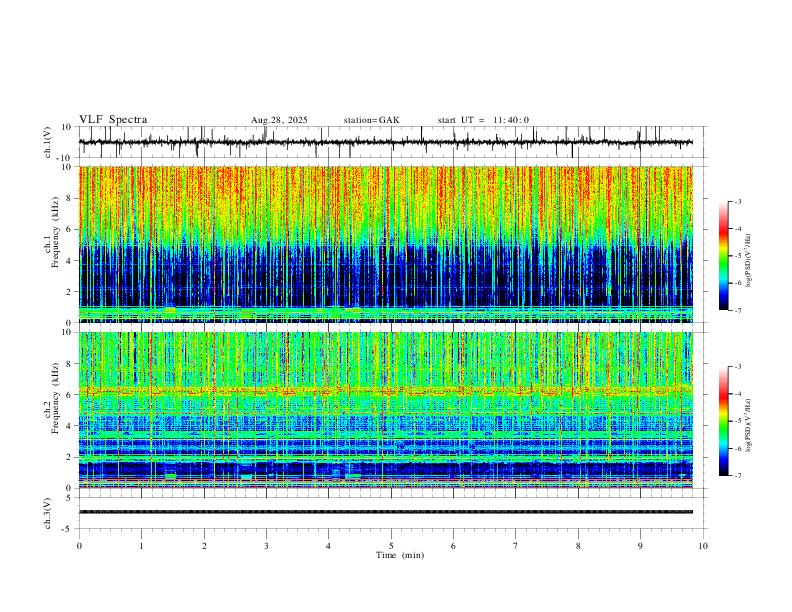
Task: Select the "start UT = 11:40:0" text
Action: point(483,120)
